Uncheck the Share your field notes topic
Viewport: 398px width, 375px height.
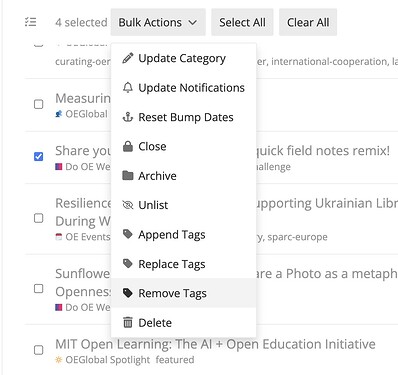click(39, 156)
